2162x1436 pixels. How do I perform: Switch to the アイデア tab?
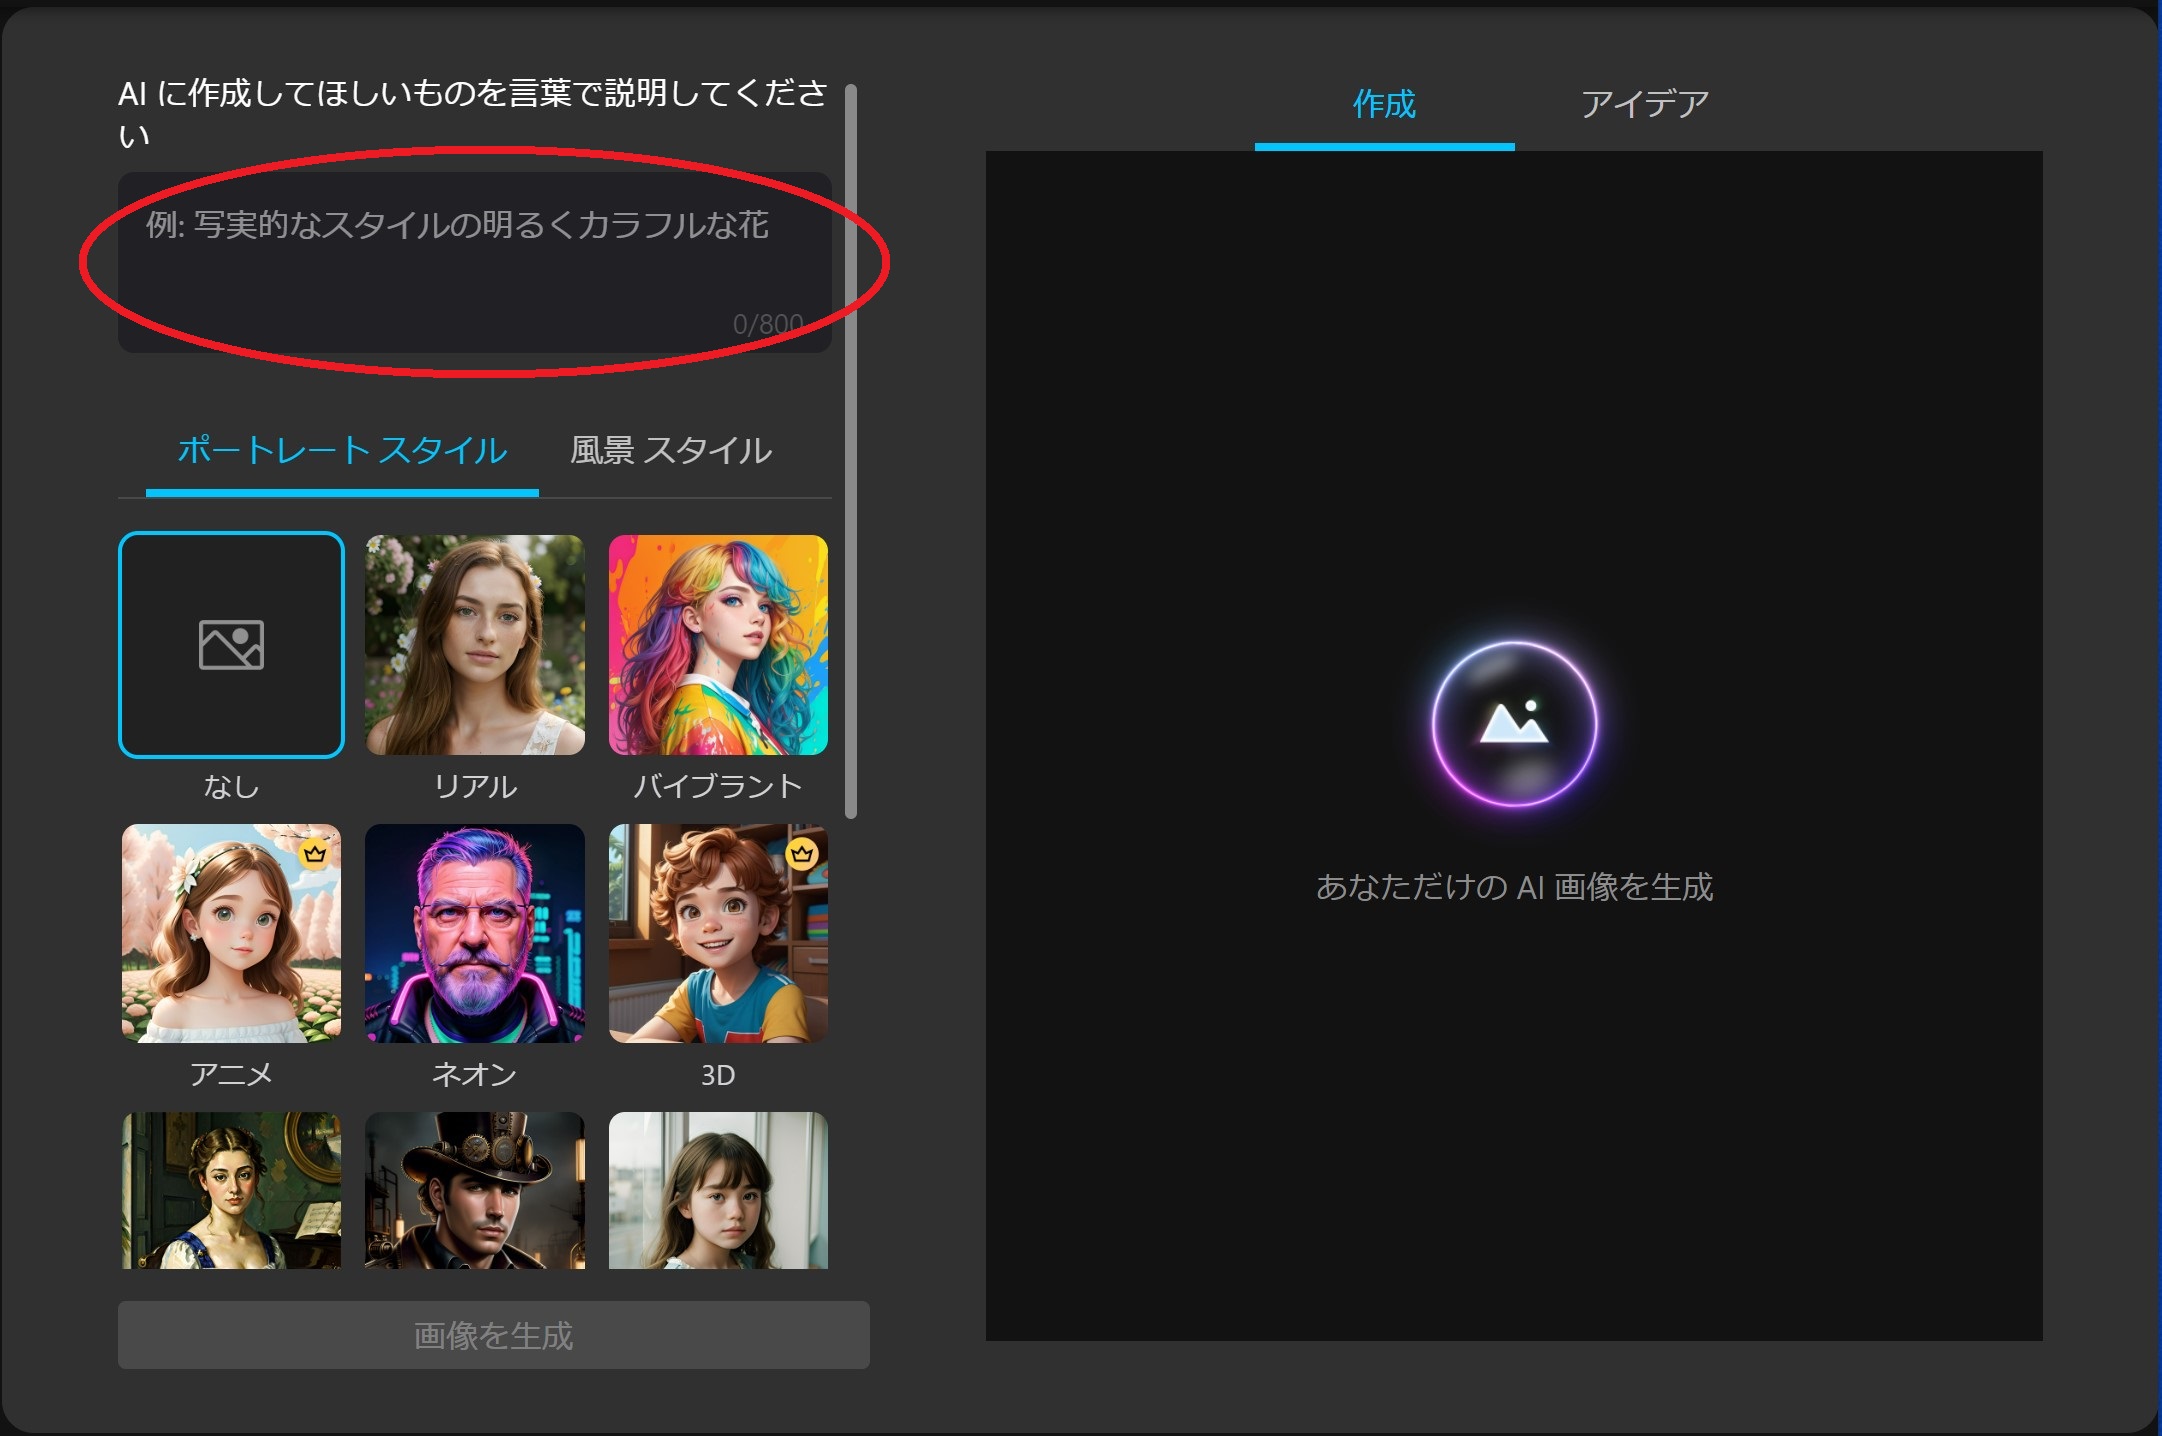(1644, 104)
